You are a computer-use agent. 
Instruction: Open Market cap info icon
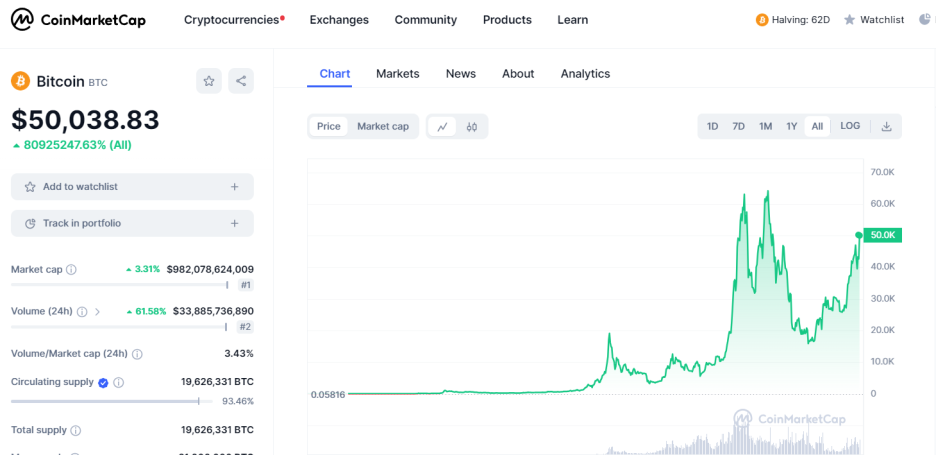pos(71,269)
